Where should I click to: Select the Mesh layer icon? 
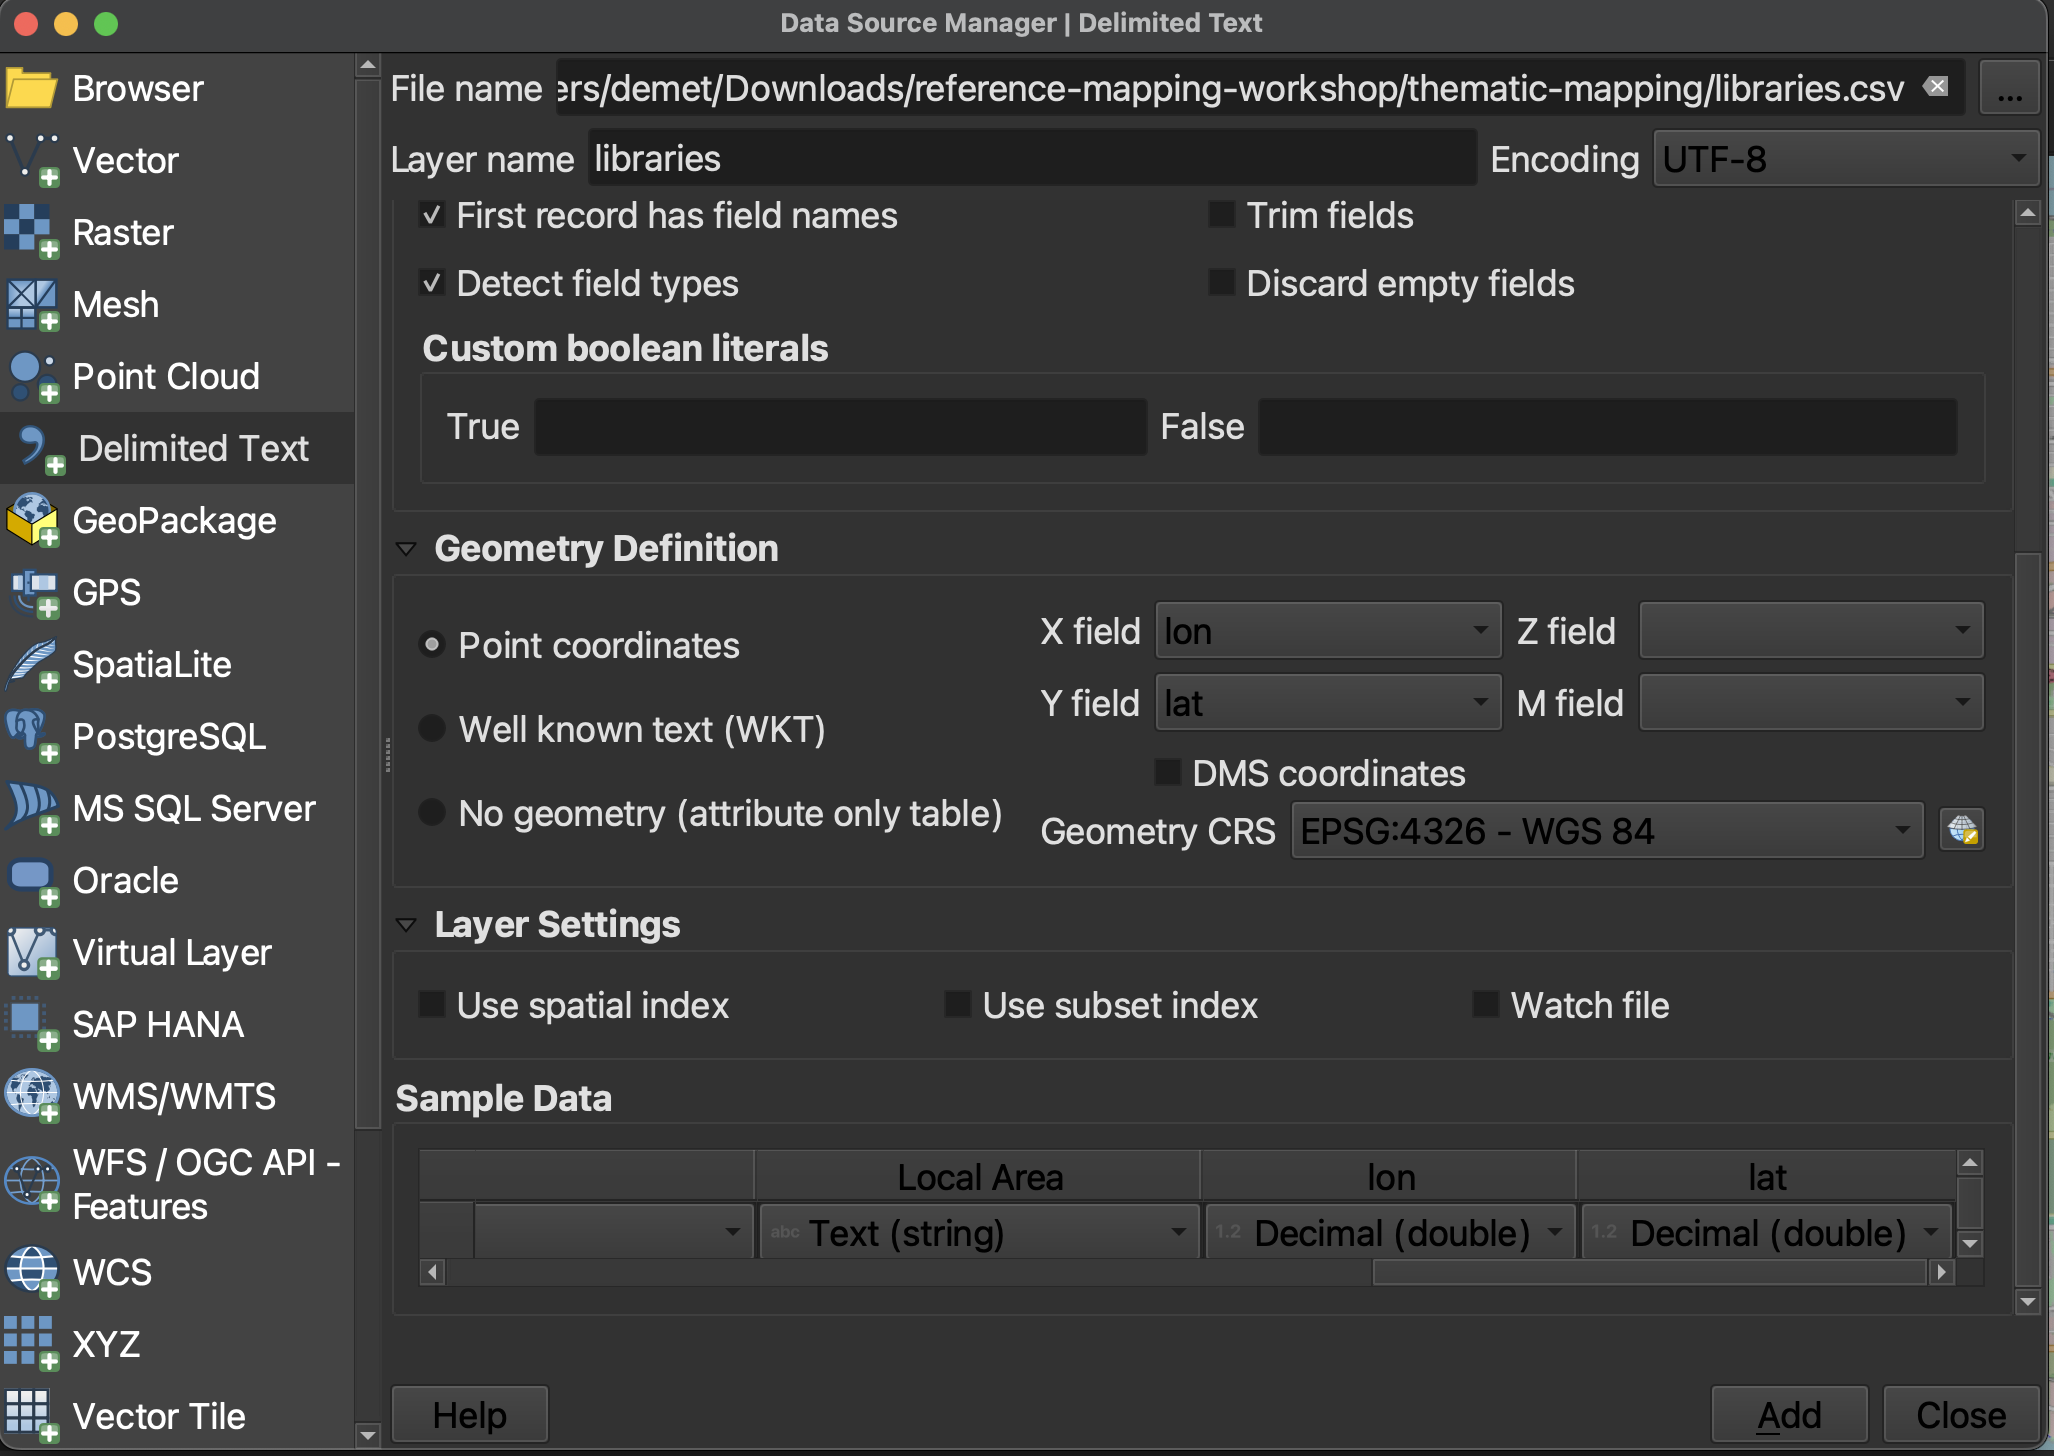tap(32, 304)
